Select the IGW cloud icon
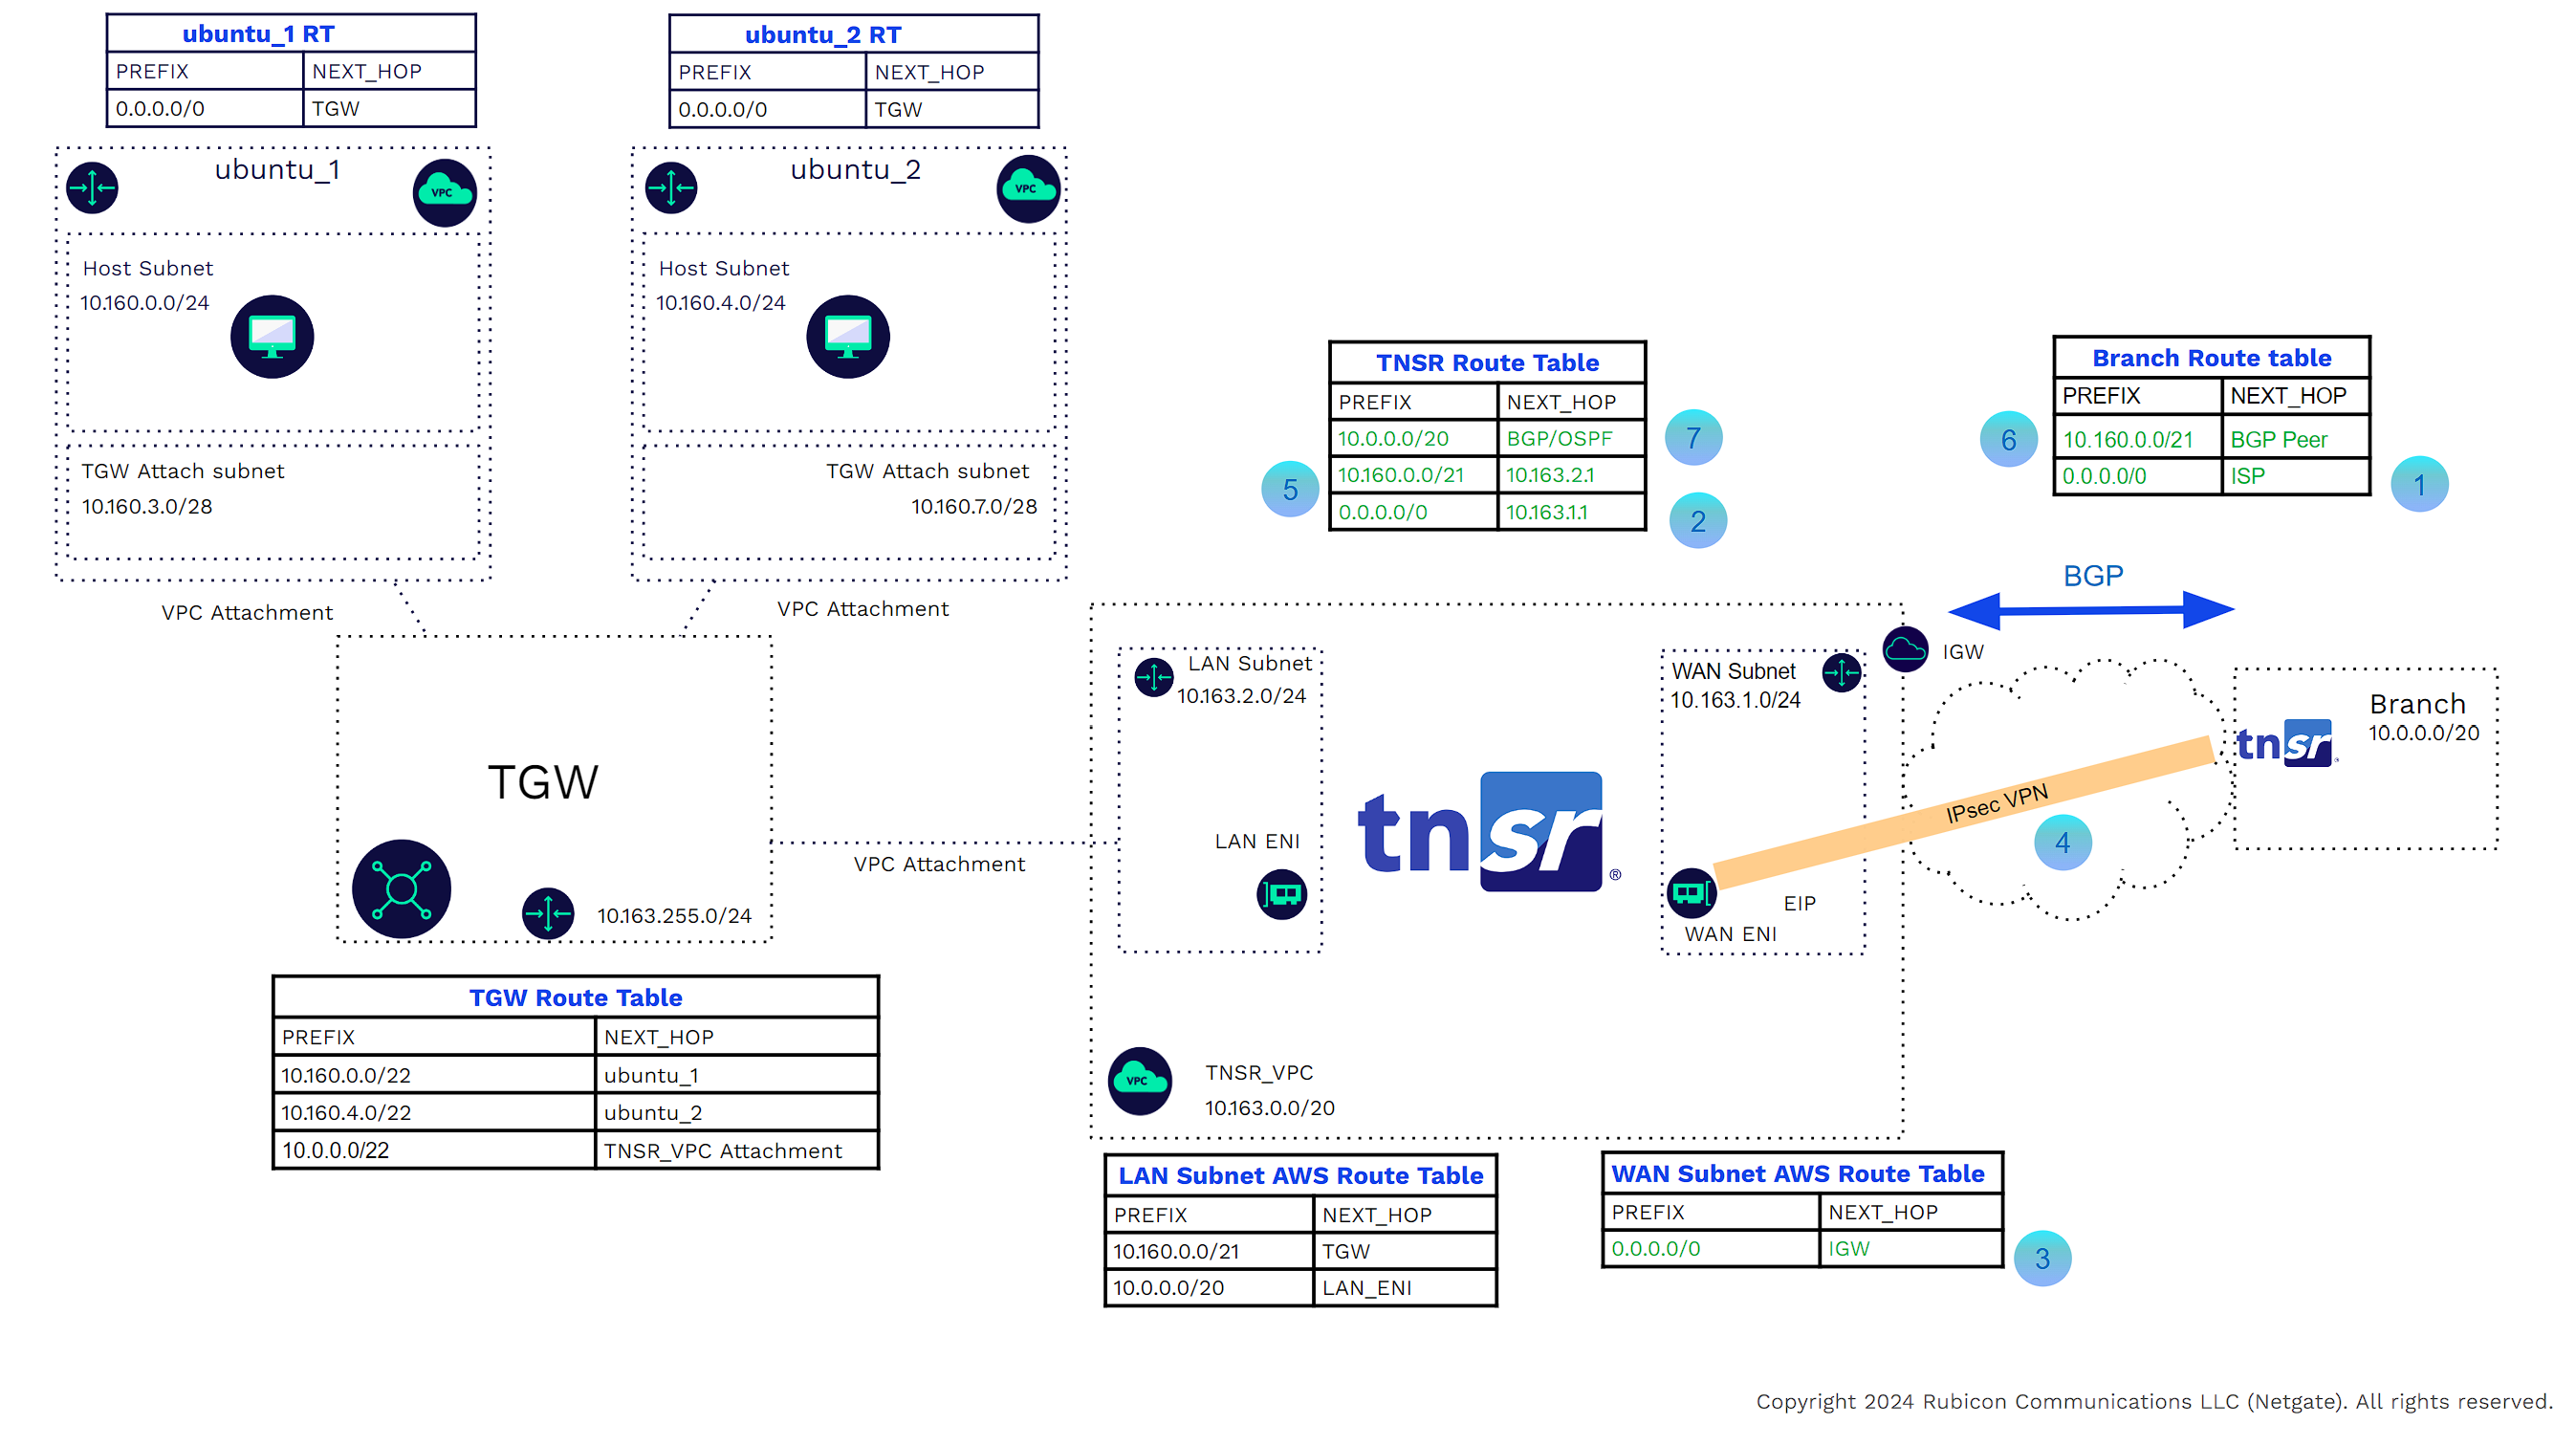The width and height of the screenshot is (2576, 1446). click(x=1904, y=650)
